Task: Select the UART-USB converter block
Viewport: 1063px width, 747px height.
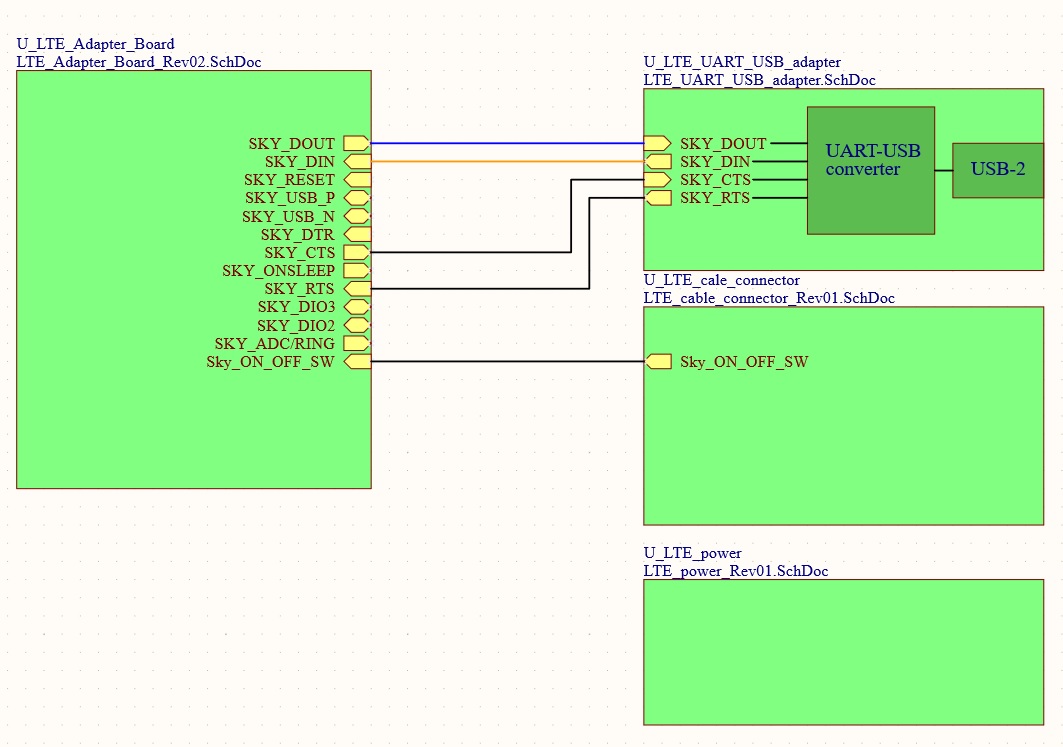Action: click(x=871, y=170)
